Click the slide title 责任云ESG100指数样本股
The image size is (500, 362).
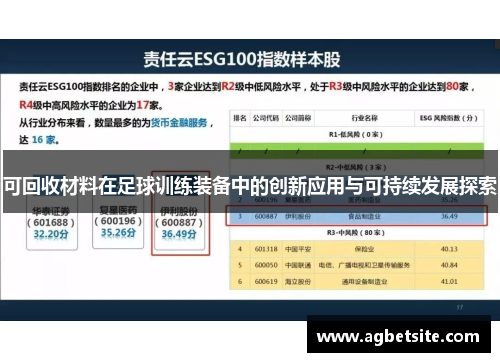click(242, 59)
